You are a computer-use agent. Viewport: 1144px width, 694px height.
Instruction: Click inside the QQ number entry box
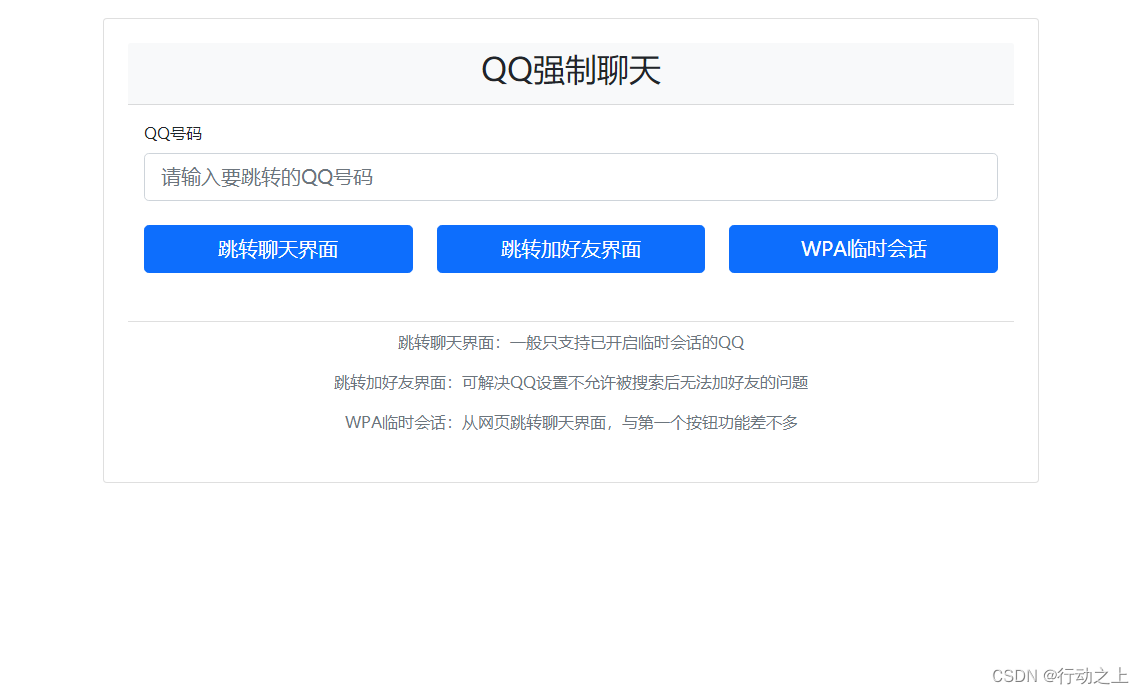pyautogui.click(x=570, y=177)
